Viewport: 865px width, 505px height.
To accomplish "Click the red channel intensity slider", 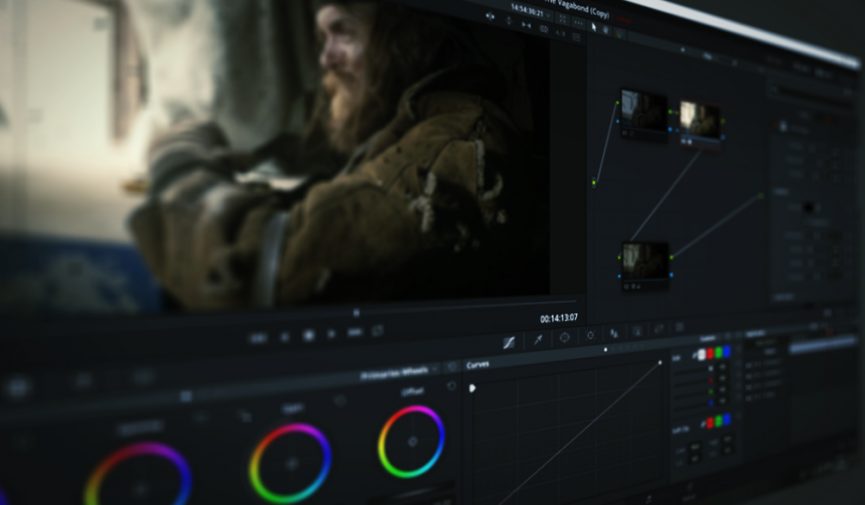I will click(690, 382).
